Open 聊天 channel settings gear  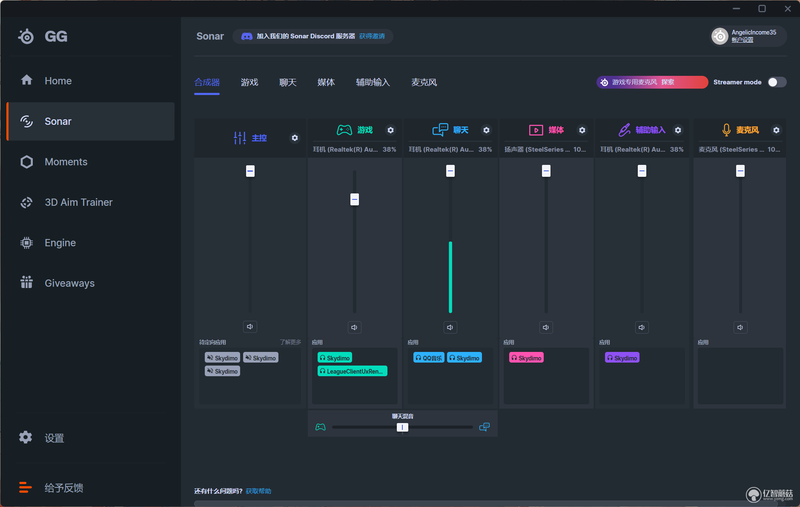click(x=486, y=130)
